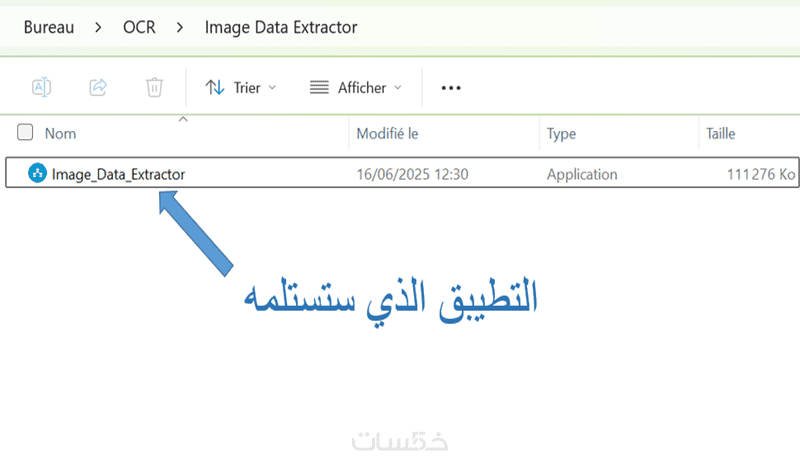Sort by the Taille column header
Screen dimensions: 800x460
point(722,133)
